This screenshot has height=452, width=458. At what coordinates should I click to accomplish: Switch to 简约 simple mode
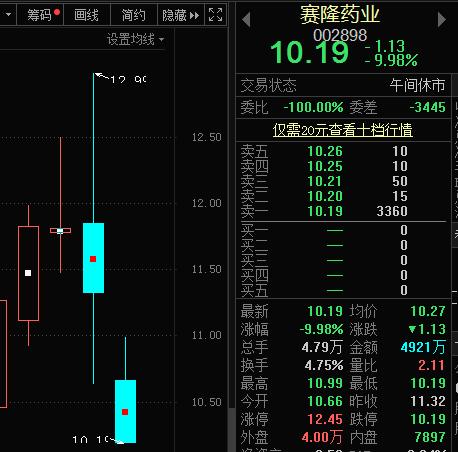pos(134,15)
